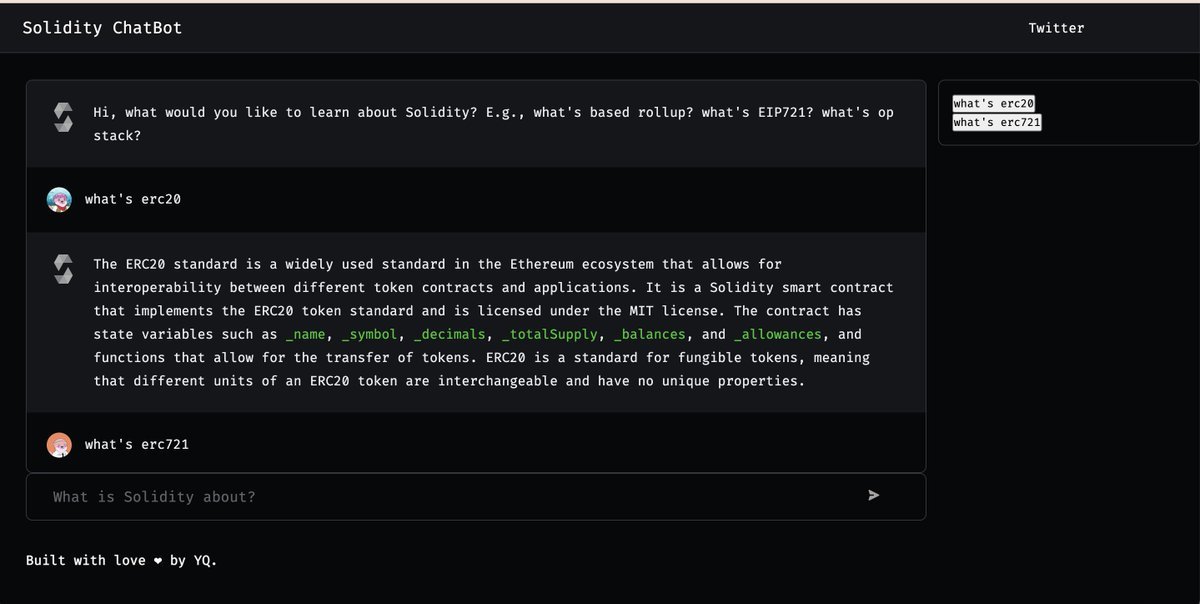This screenshot has width=1200, height=604.
Task: Select the "what's erc20" suggested prompt
Action: tap(993, 103)
